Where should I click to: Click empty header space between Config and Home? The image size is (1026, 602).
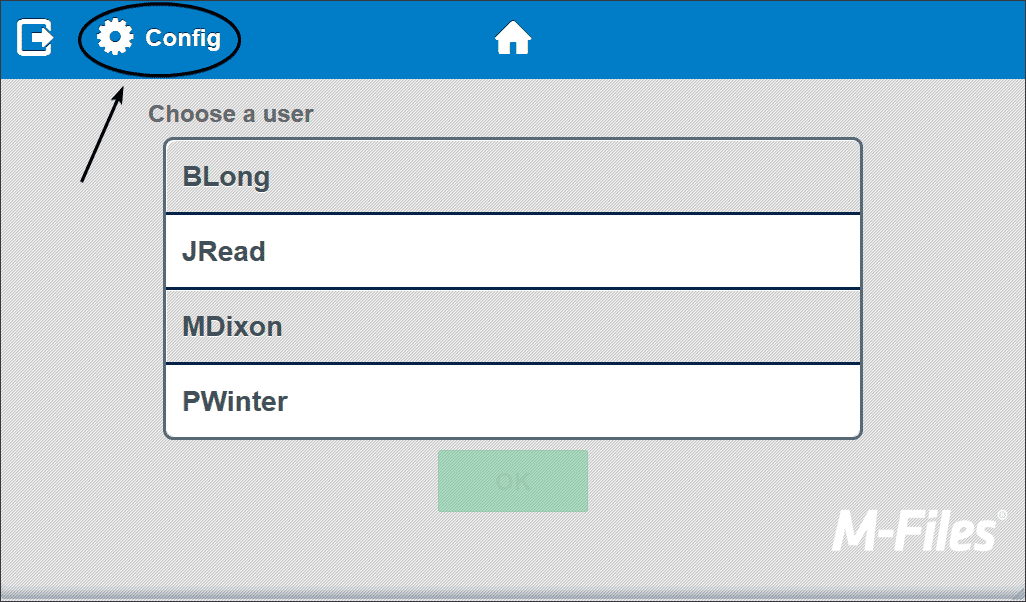click(370, 38)
